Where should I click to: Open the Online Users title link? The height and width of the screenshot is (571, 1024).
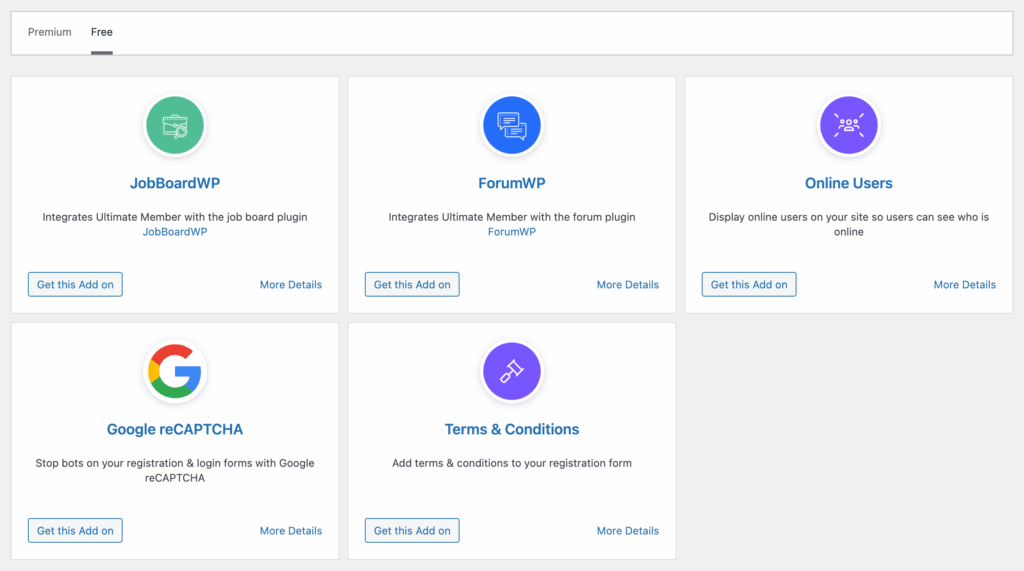point(848,183)
